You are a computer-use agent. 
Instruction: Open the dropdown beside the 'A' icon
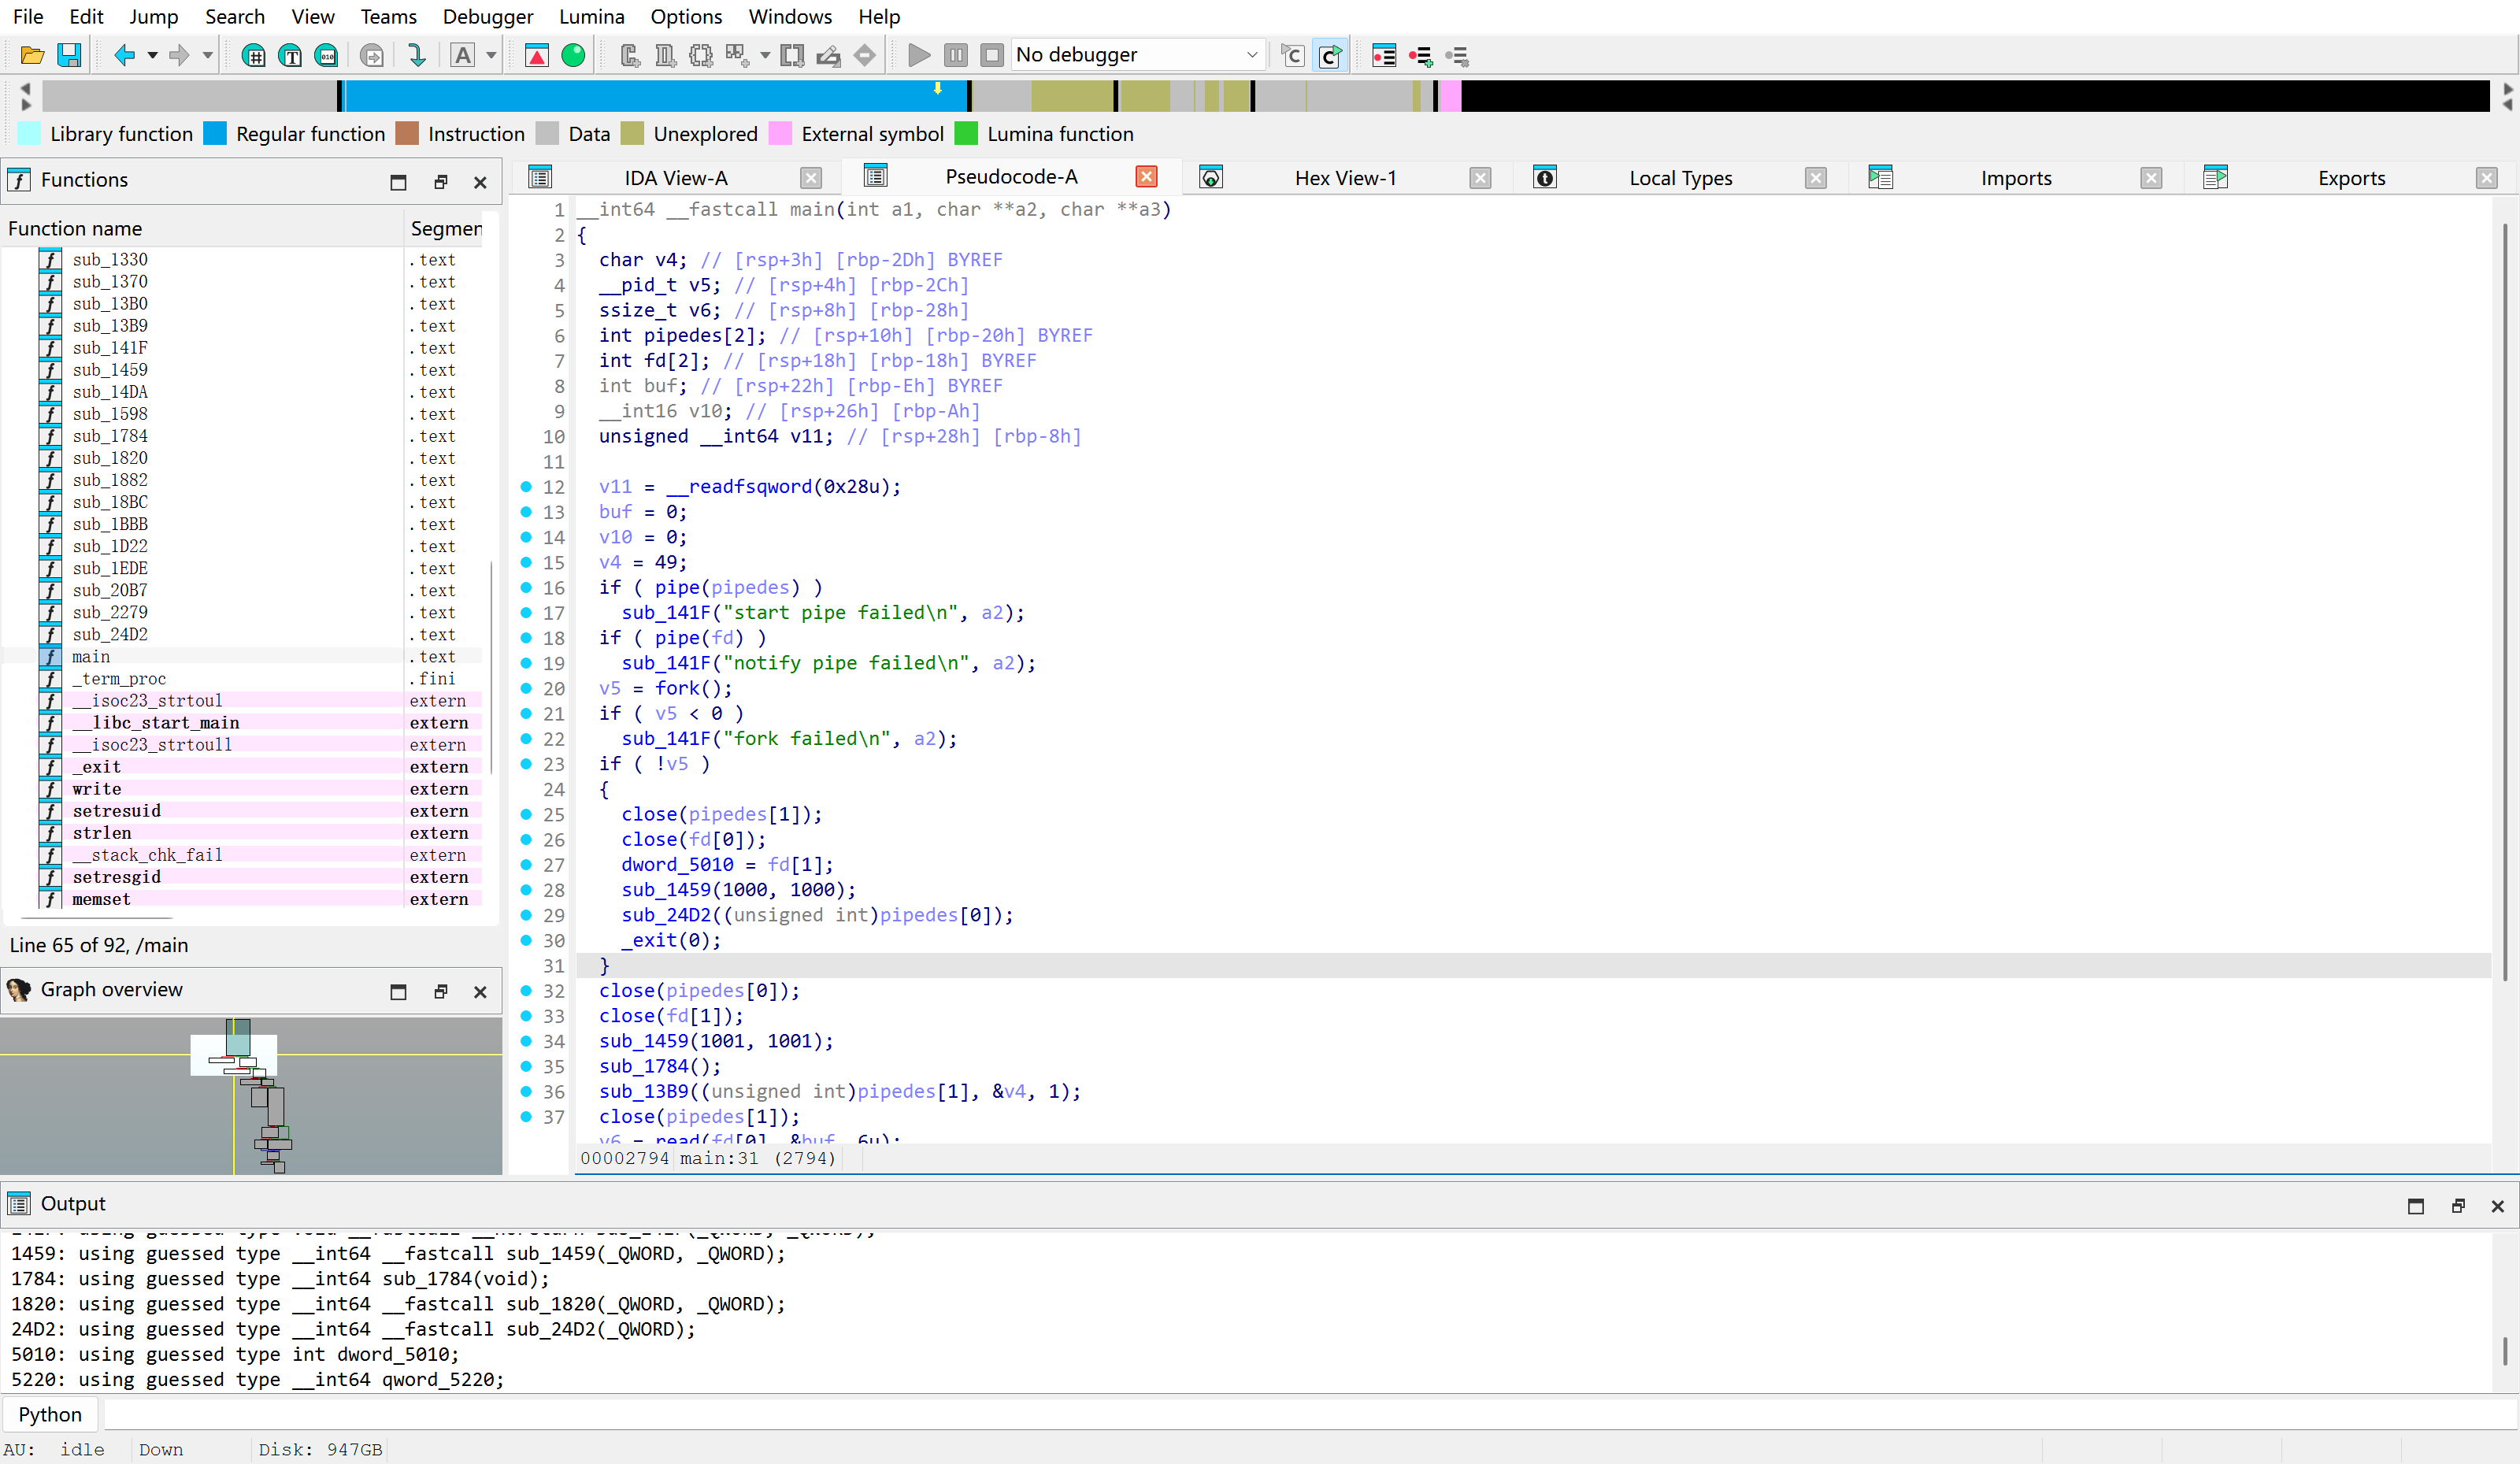tap(491, 55)
